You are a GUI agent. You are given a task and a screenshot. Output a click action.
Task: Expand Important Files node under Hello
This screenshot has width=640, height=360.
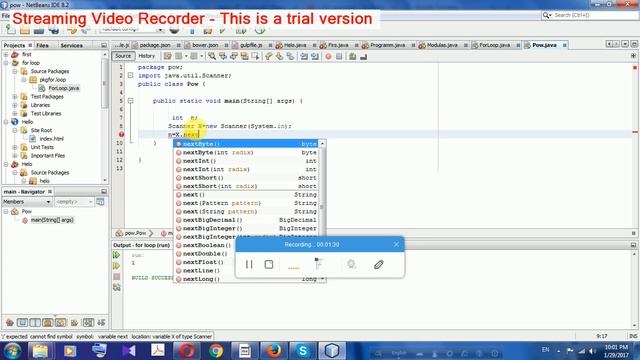[x=15, y=156]
